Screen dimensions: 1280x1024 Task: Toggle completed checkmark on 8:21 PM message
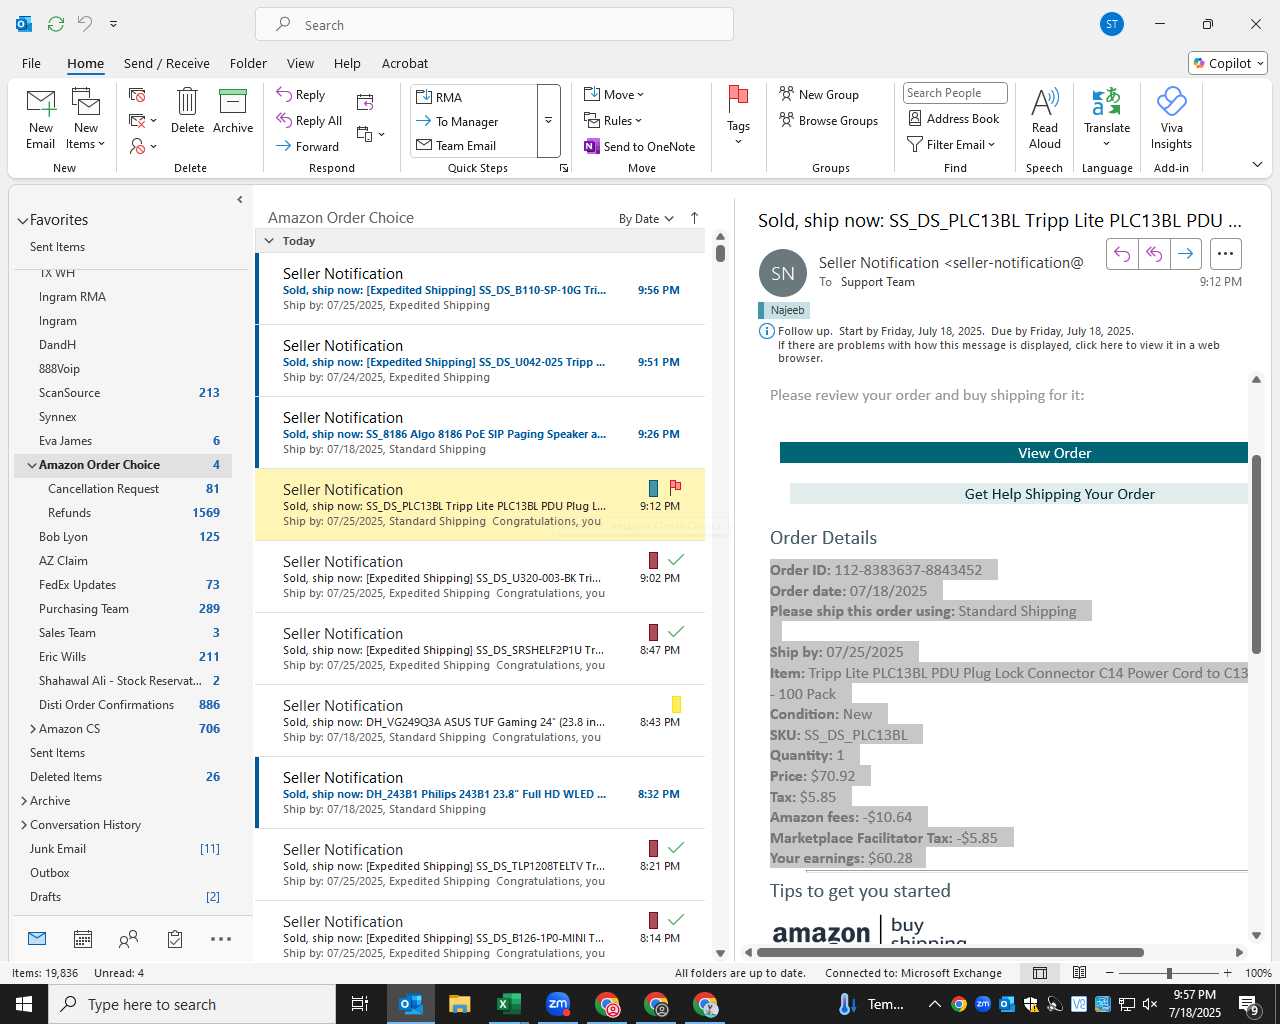click(676, 848)
